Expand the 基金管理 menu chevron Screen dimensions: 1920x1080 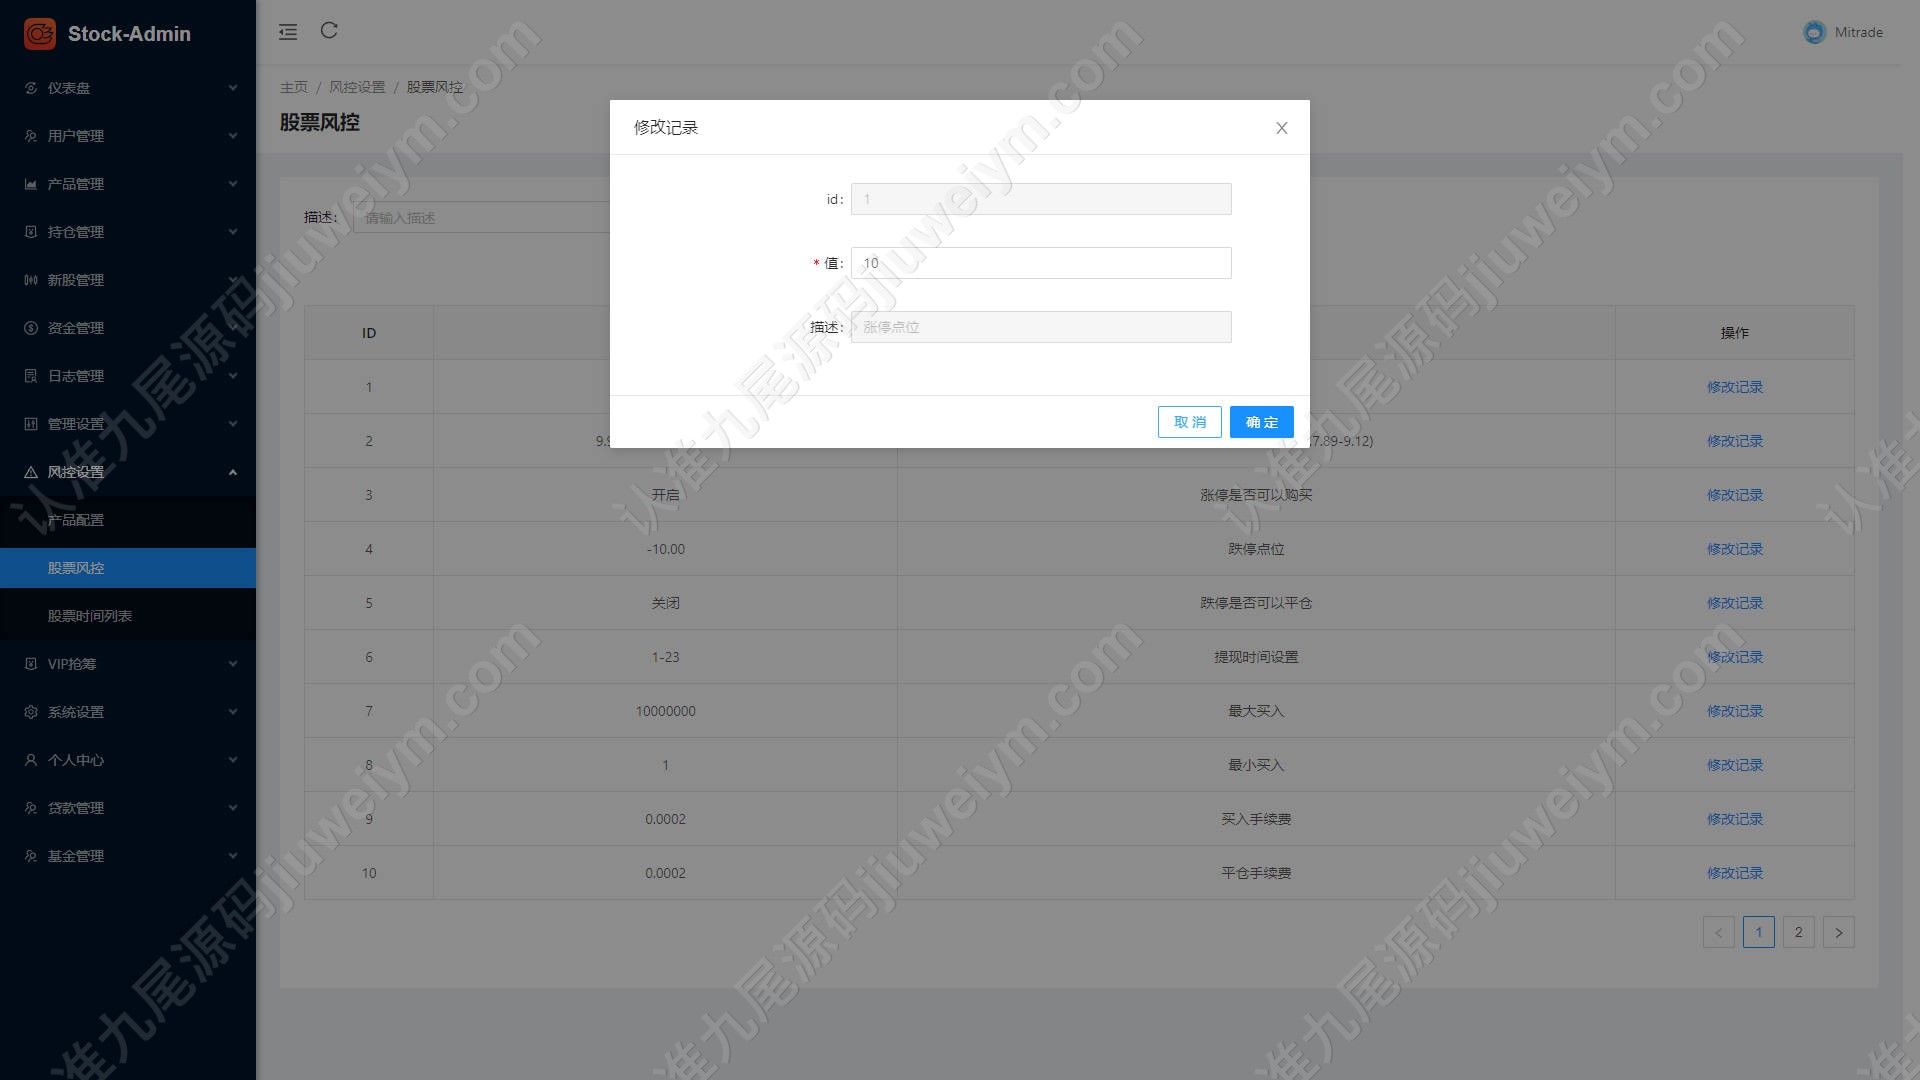click(233, 856)
